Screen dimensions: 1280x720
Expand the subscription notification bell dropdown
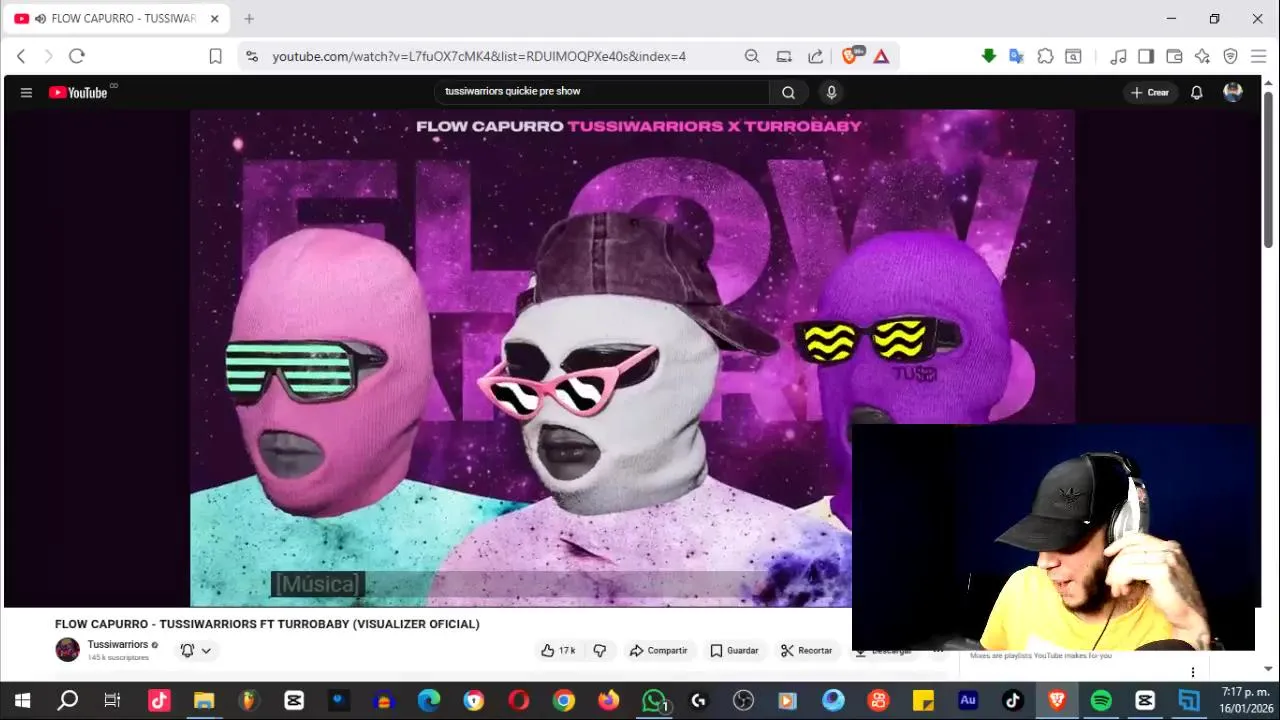tap(196, 650)
